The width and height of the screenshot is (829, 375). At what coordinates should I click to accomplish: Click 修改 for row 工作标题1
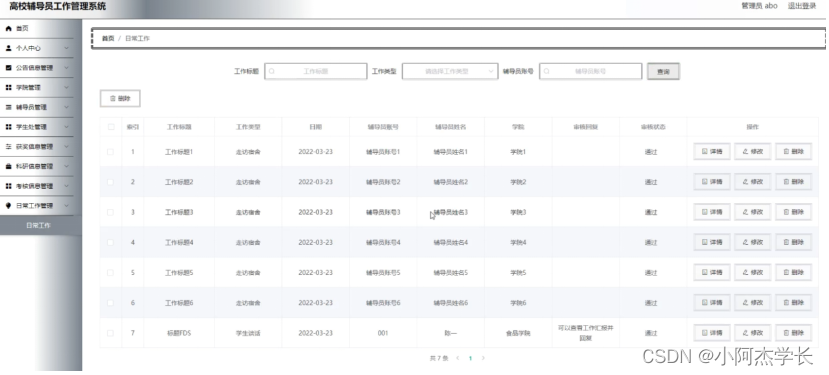tap(753, 152)
